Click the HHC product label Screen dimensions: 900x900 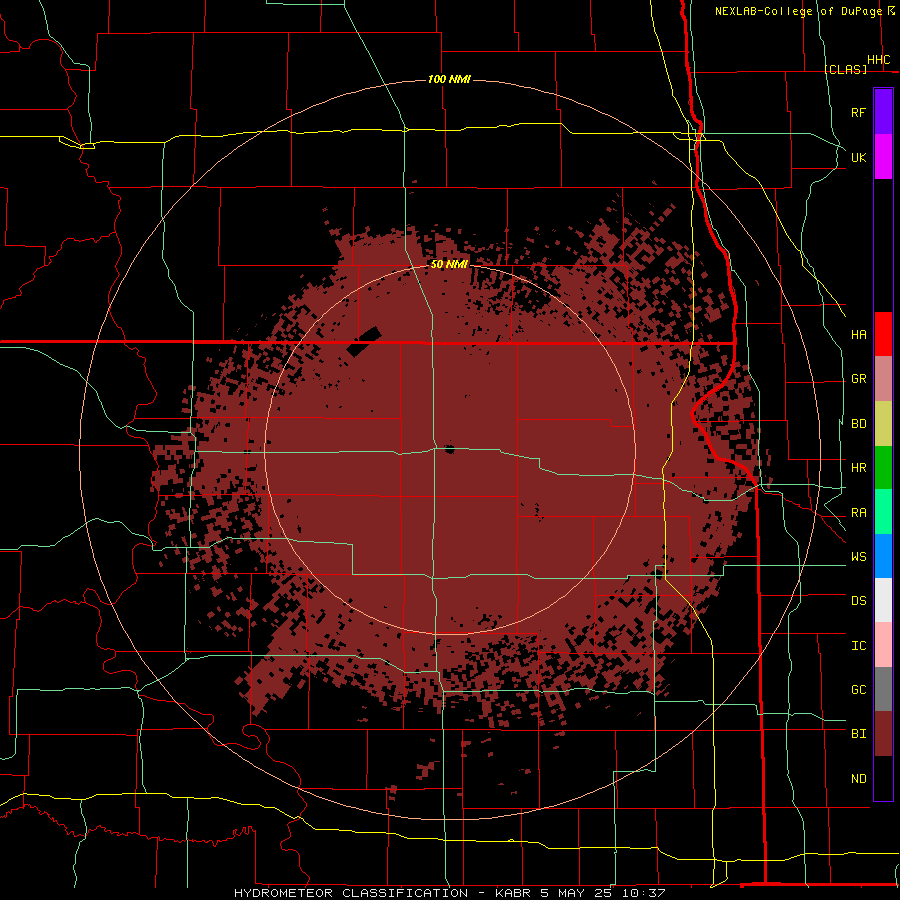(x=878, y=60)
